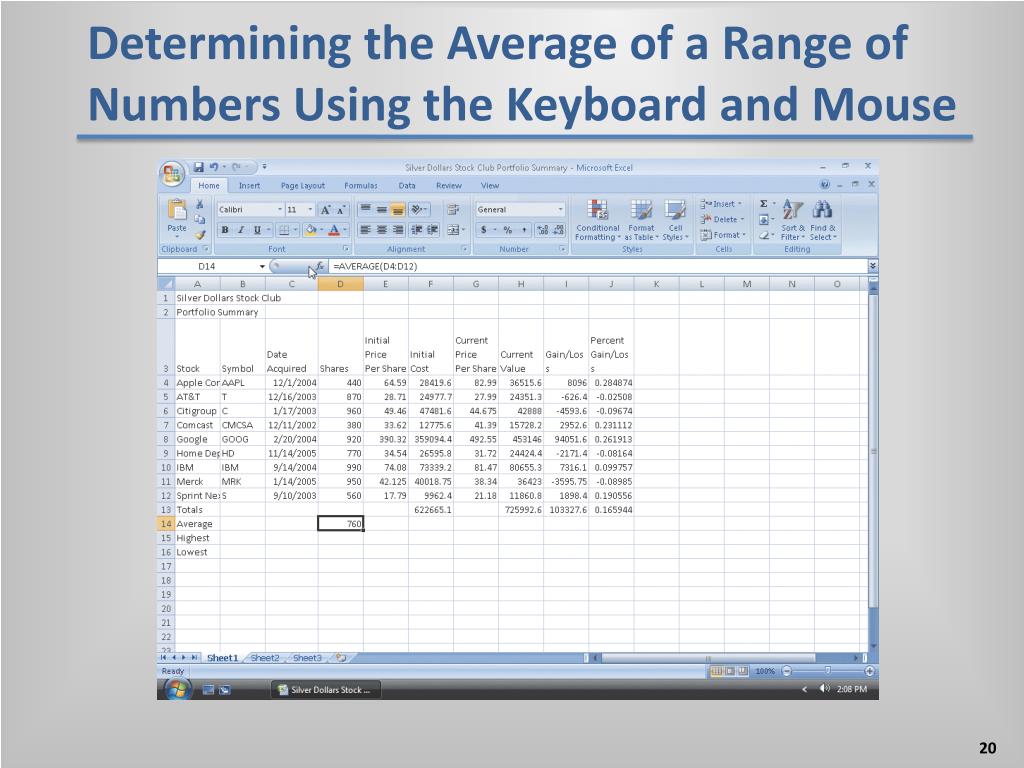Decrease the cell indent
Screen dimensions: 1024x768
[x=417, y=230]
